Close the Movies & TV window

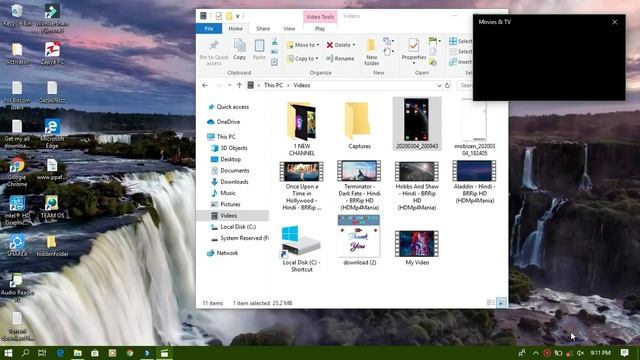615,22
